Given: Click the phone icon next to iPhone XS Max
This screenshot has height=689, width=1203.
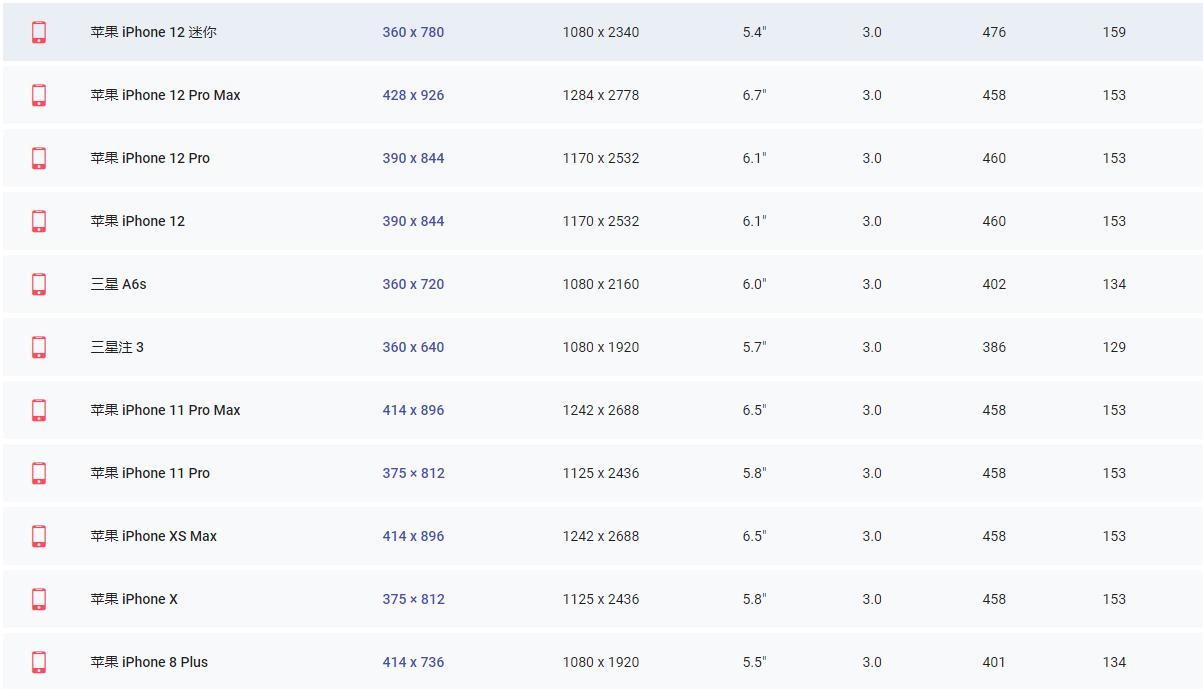Looking at the screenshot, I should tap(39, 536).
